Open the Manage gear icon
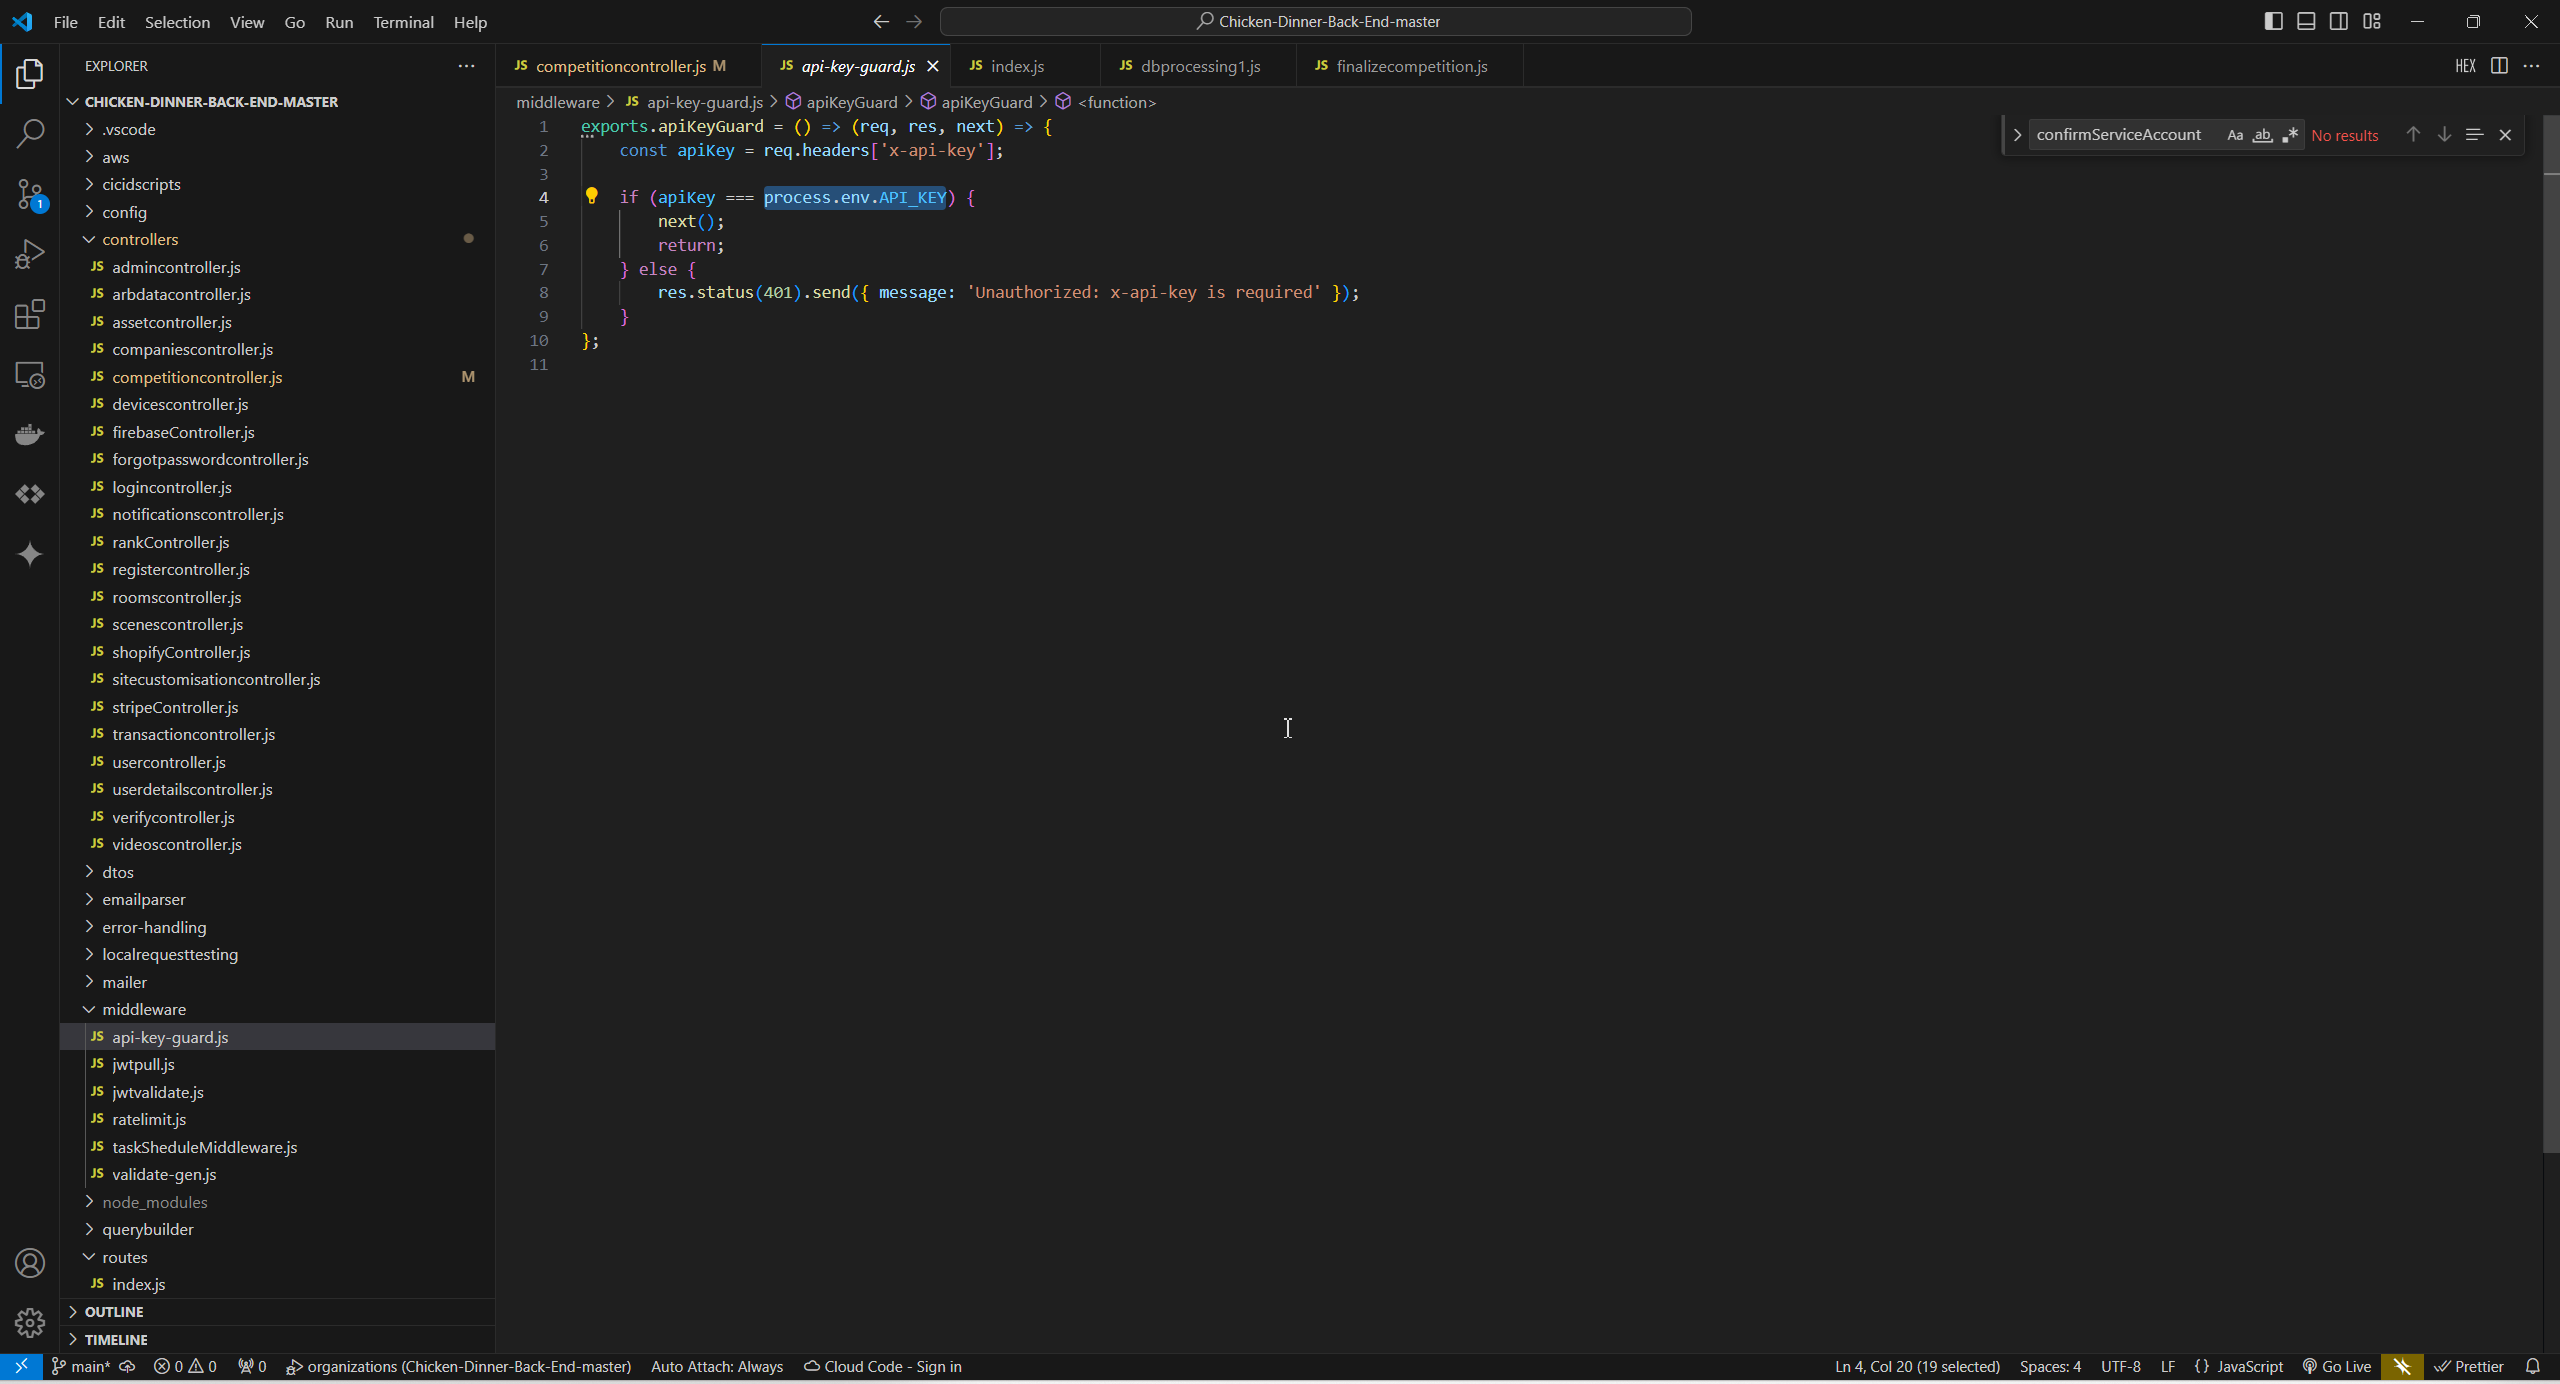The height and width of the screenshot is (1384, 2560). [x=30, y=1322]
